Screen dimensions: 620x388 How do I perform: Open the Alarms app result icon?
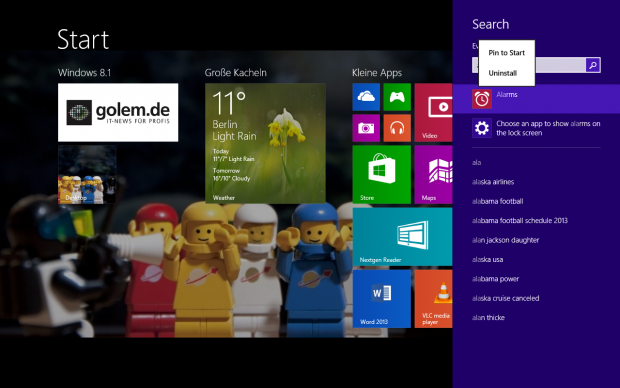[482, 99]
